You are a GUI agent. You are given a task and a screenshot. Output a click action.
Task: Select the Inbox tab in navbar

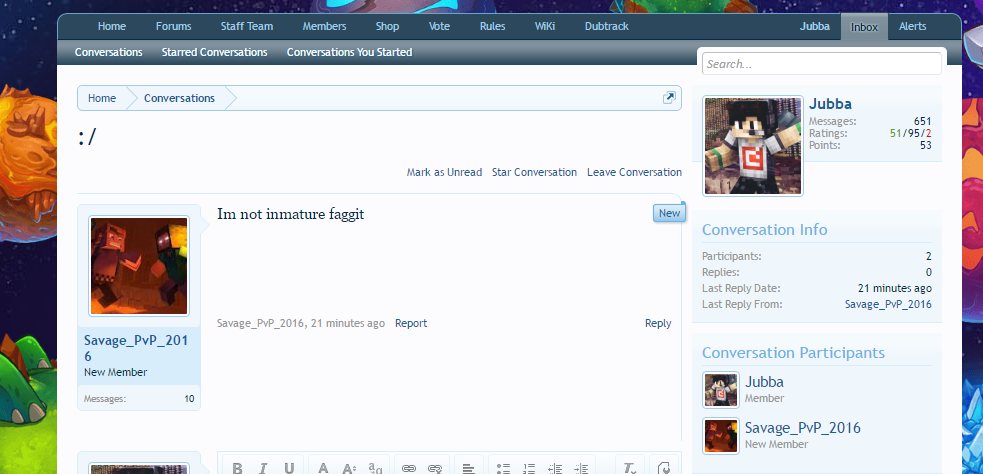pyautogui.click(x=864, y=27)
